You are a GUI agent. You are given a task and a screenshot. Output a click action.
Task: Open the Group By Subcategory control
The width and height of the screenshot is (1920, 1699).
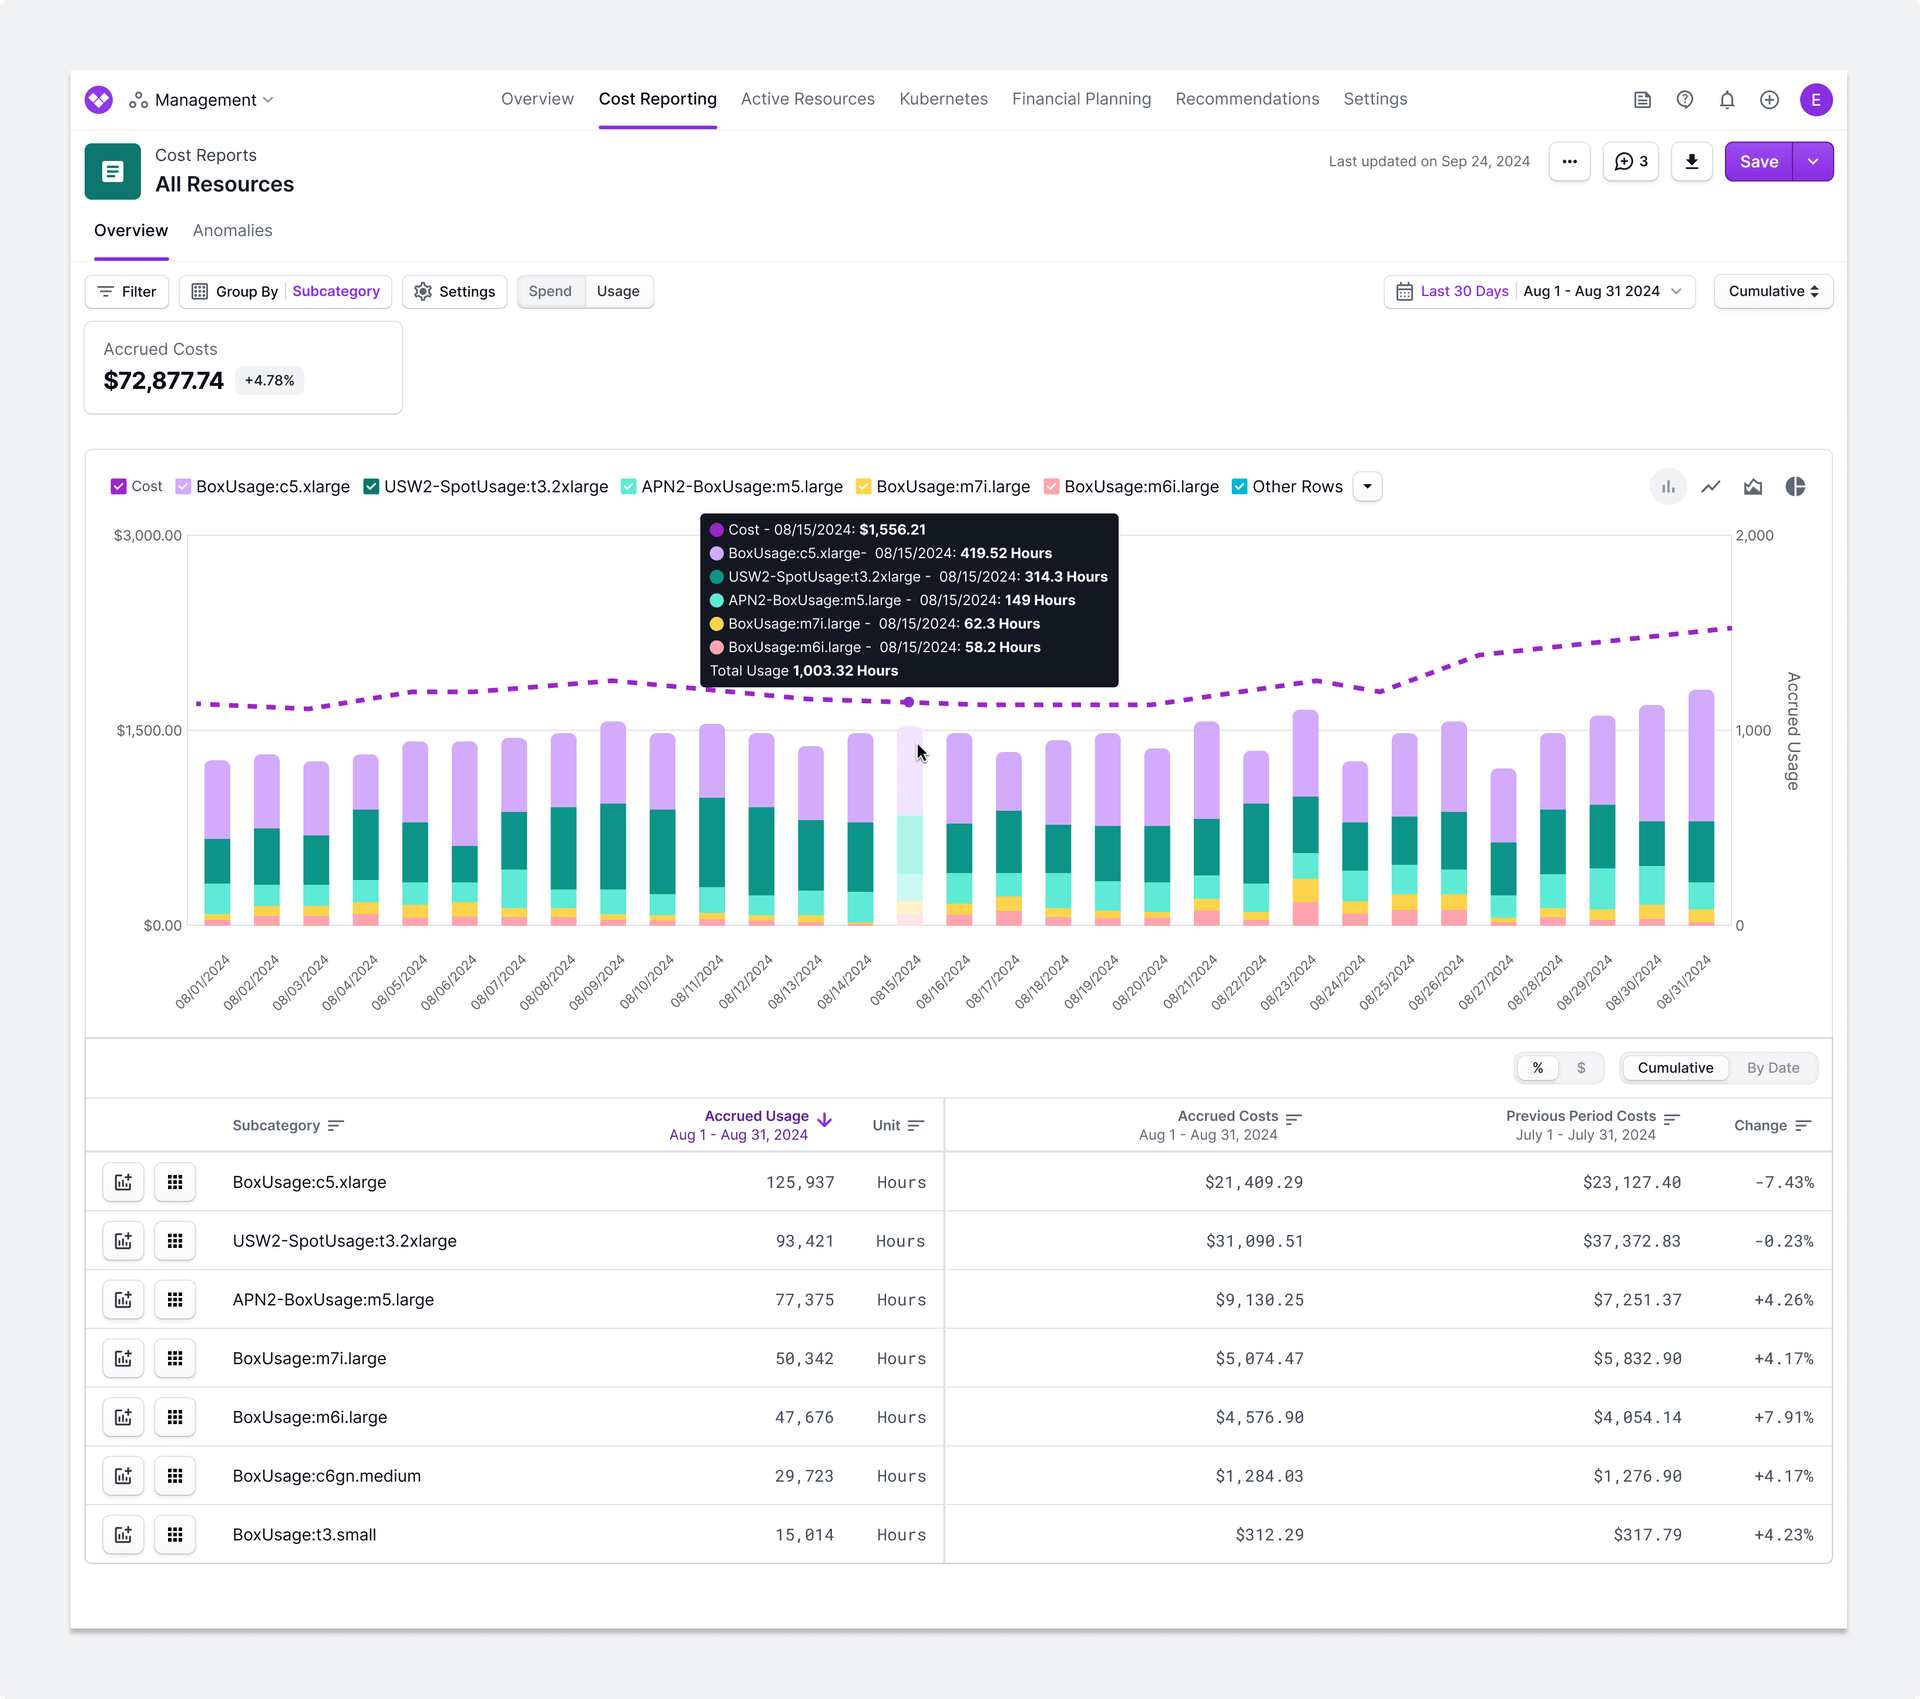285,291
